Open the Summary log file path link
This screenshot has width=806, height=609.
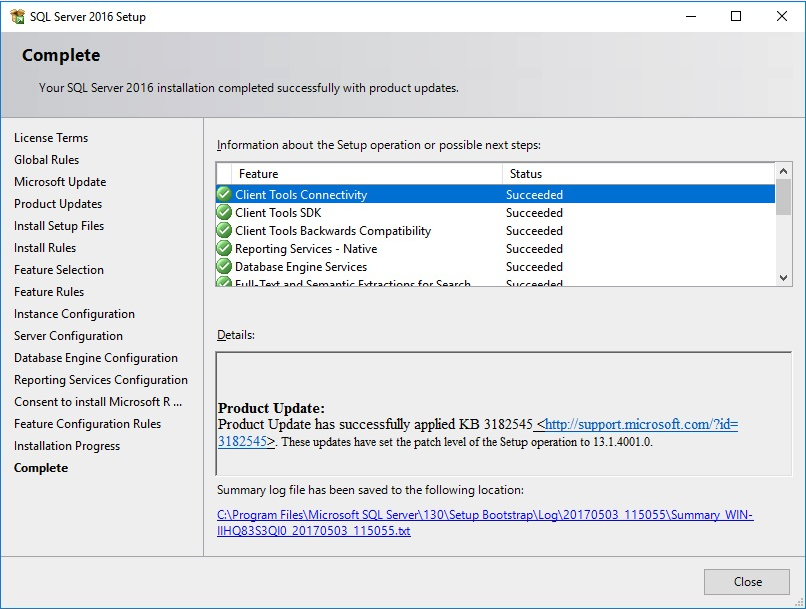point(485,523)
